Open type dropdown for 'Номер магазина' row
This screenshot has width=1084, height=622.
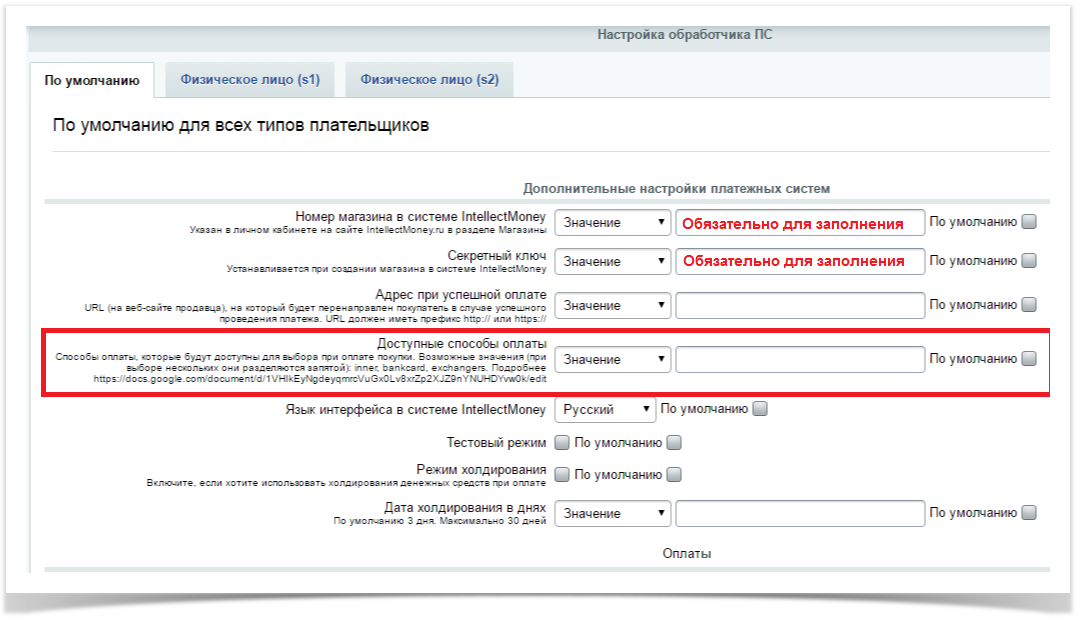point(612,223)
